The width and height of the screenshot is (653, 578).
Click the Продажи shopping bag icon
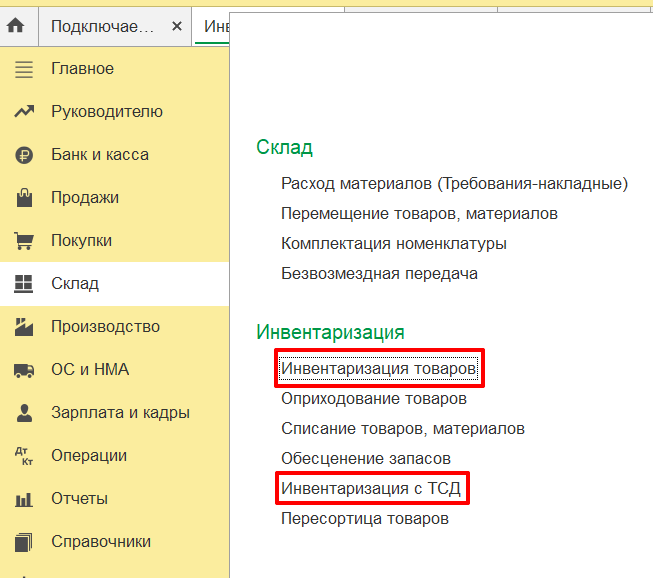pyautogui.click(x=24, y=198)
